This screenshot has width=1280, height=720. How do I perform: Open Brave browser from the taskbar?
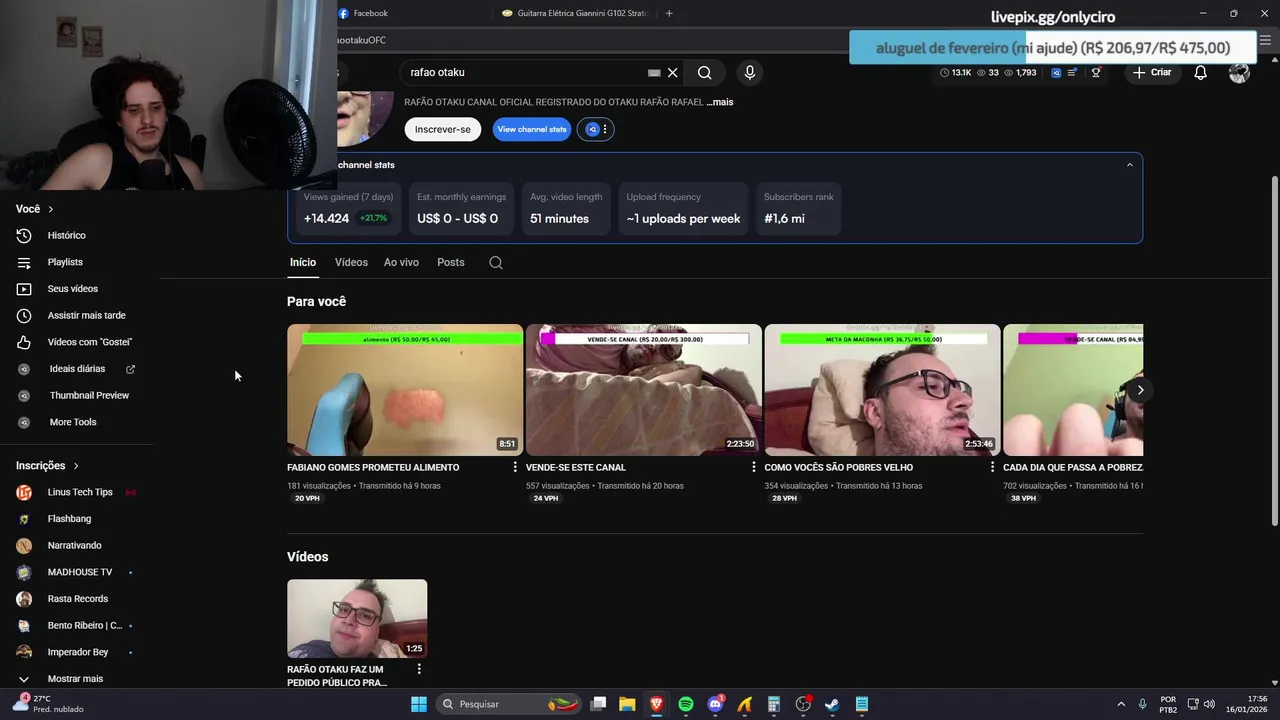(657, 704)
